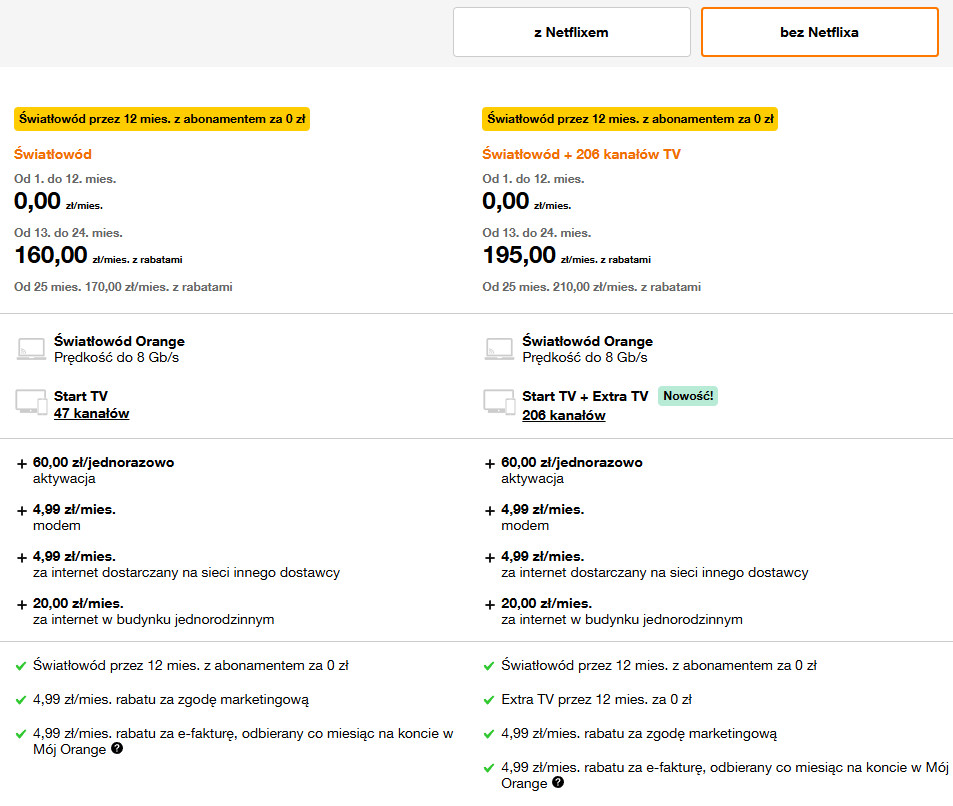The height and width of the screenshot is (806, 953).
Task: Switch to the 'bez Netflixa' tab
Action: [819, 32]
